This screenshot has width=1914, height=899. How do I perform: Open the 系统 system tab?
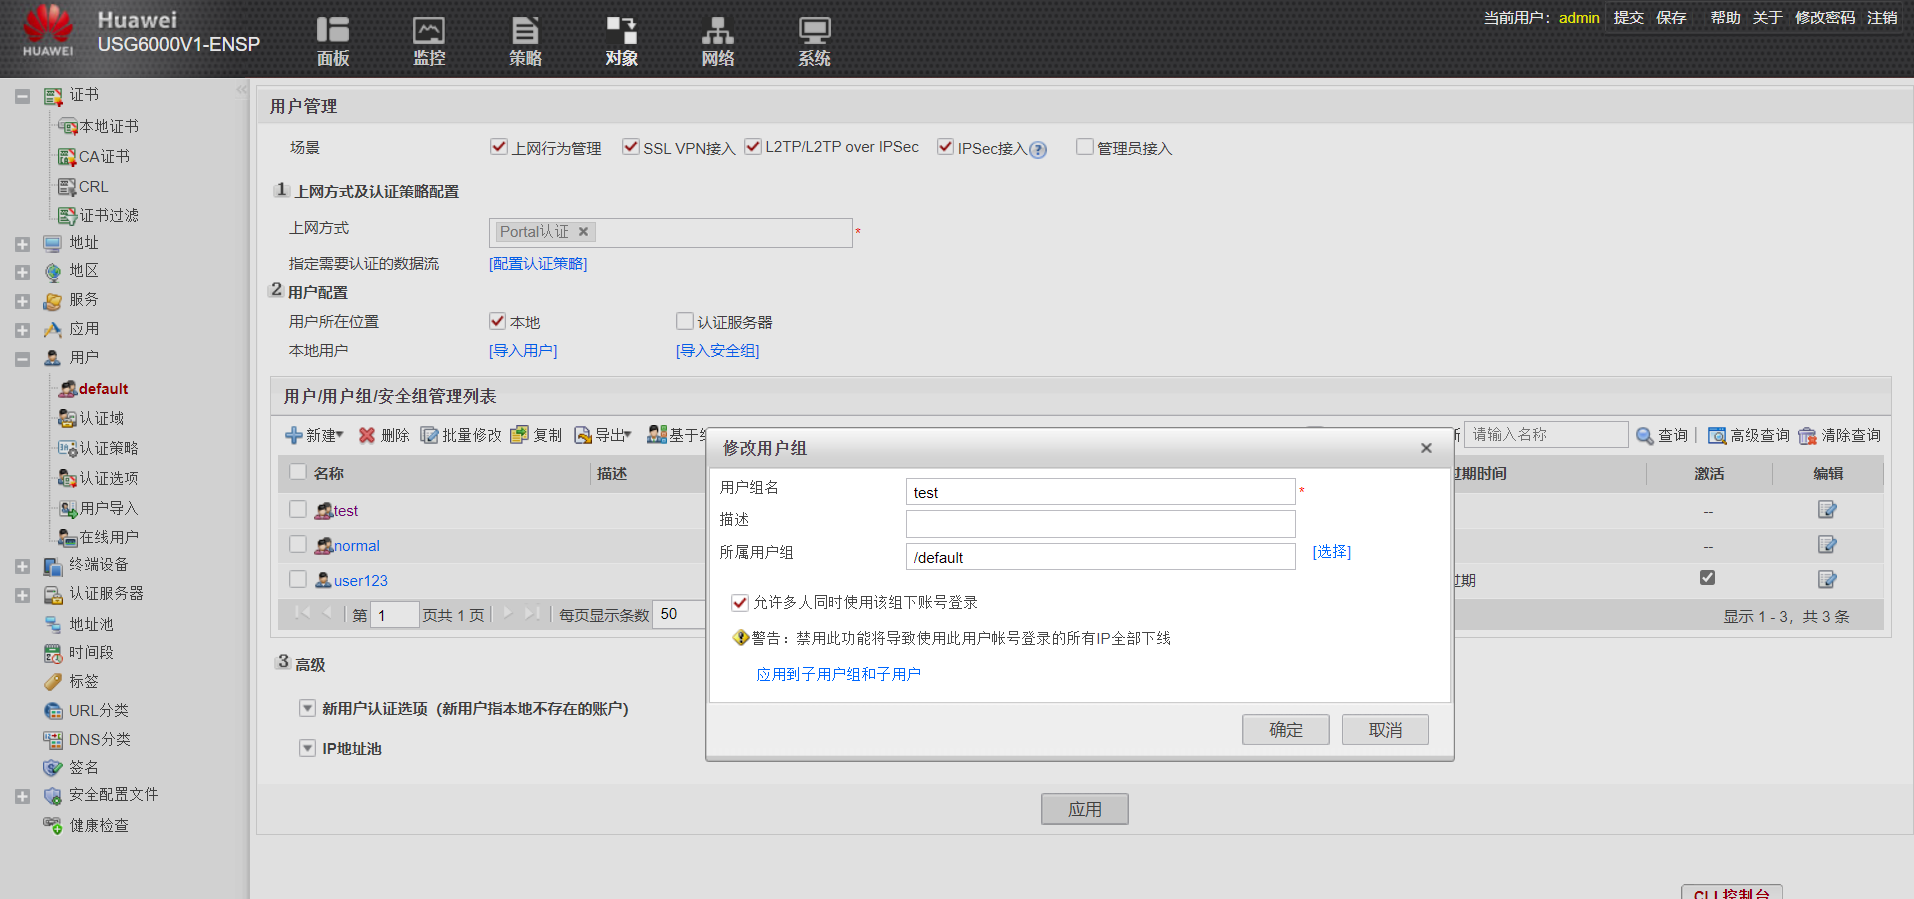click(814, 40)
